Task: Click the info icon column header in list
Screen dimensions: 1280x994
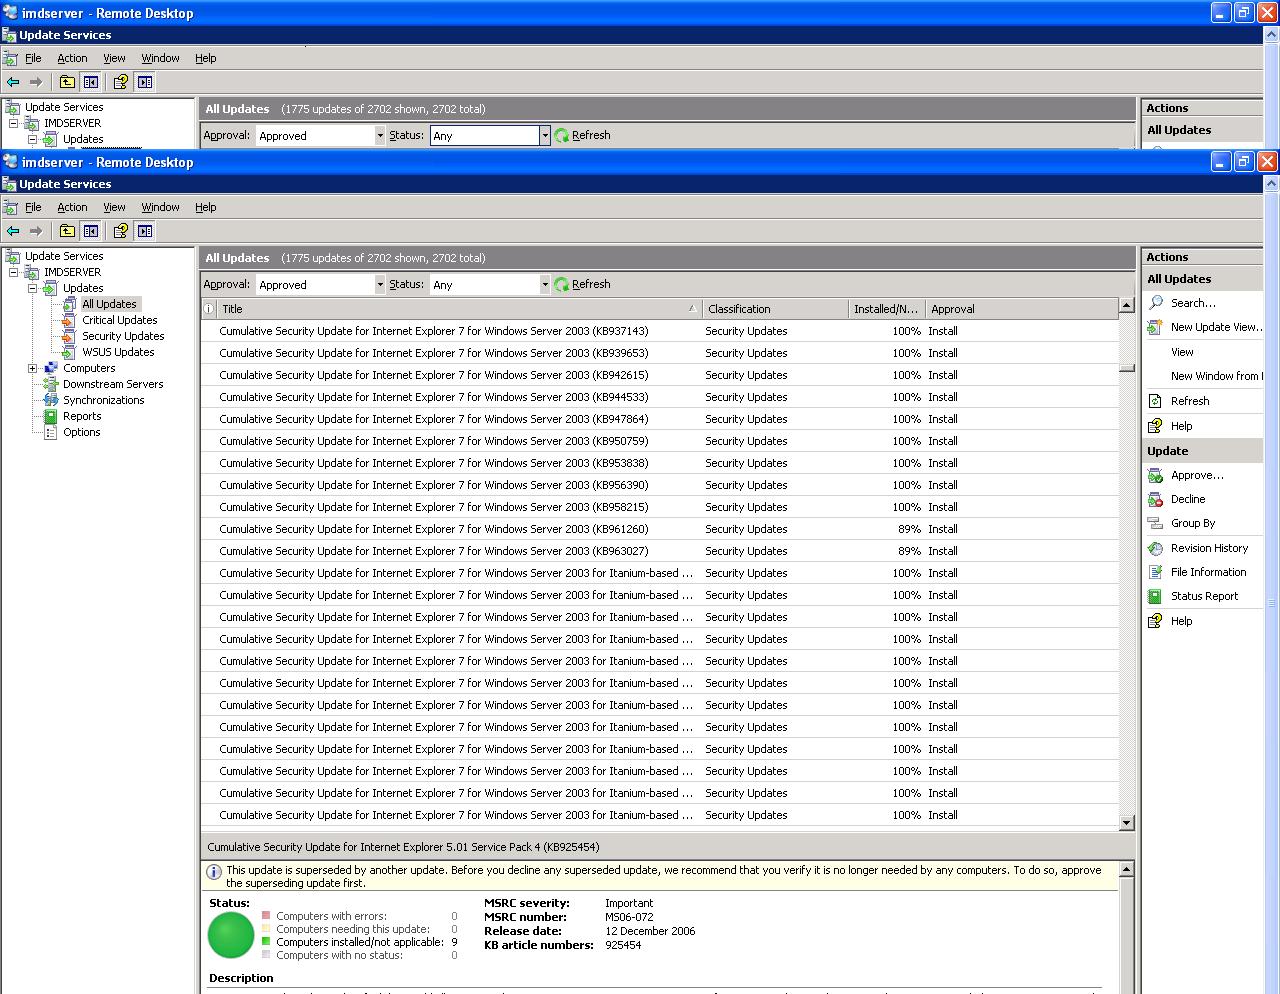Action: pyautogui.click(x=209, y=309)
